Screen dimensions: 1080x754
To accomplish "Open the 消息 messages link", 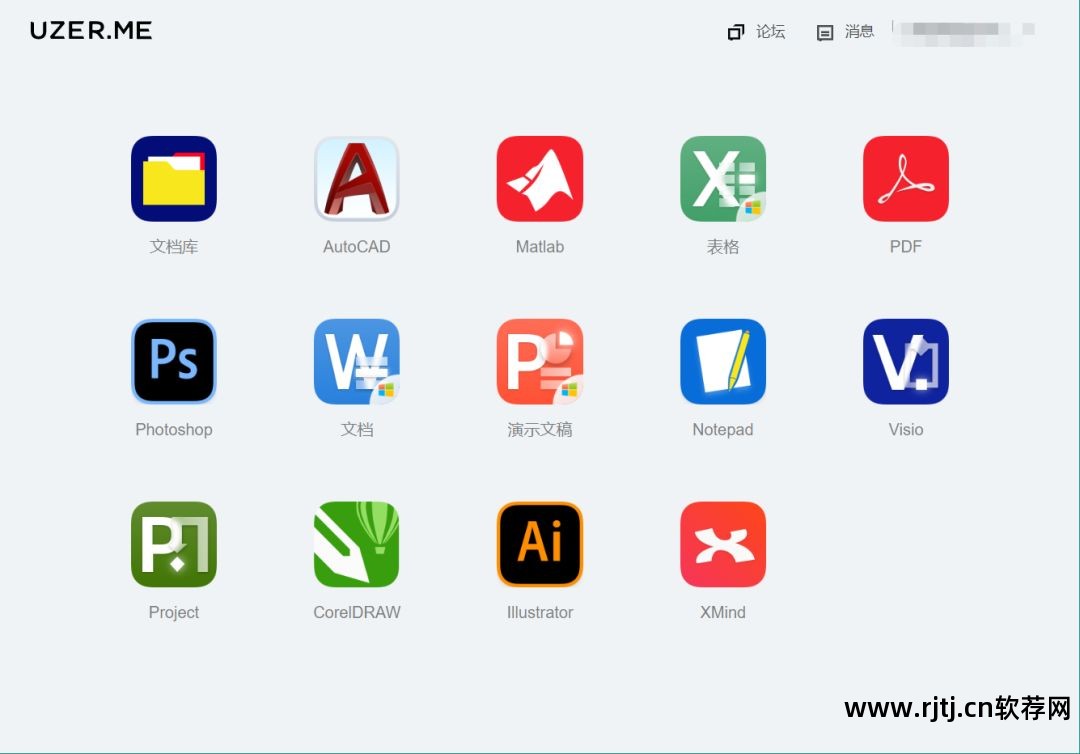I will coord(860,32).
